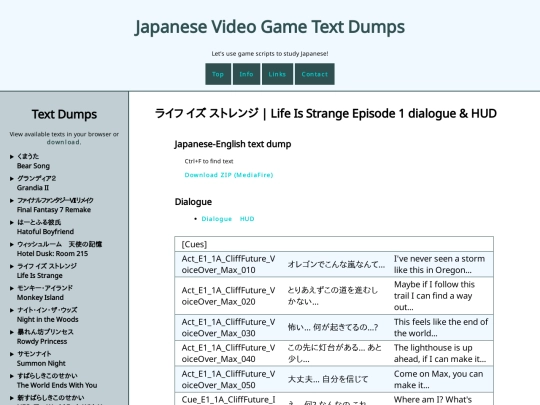The height and width of the screenshot is (405, 540).
Task: Expand Night in the Woods triangle
Action: pos(12,310)
